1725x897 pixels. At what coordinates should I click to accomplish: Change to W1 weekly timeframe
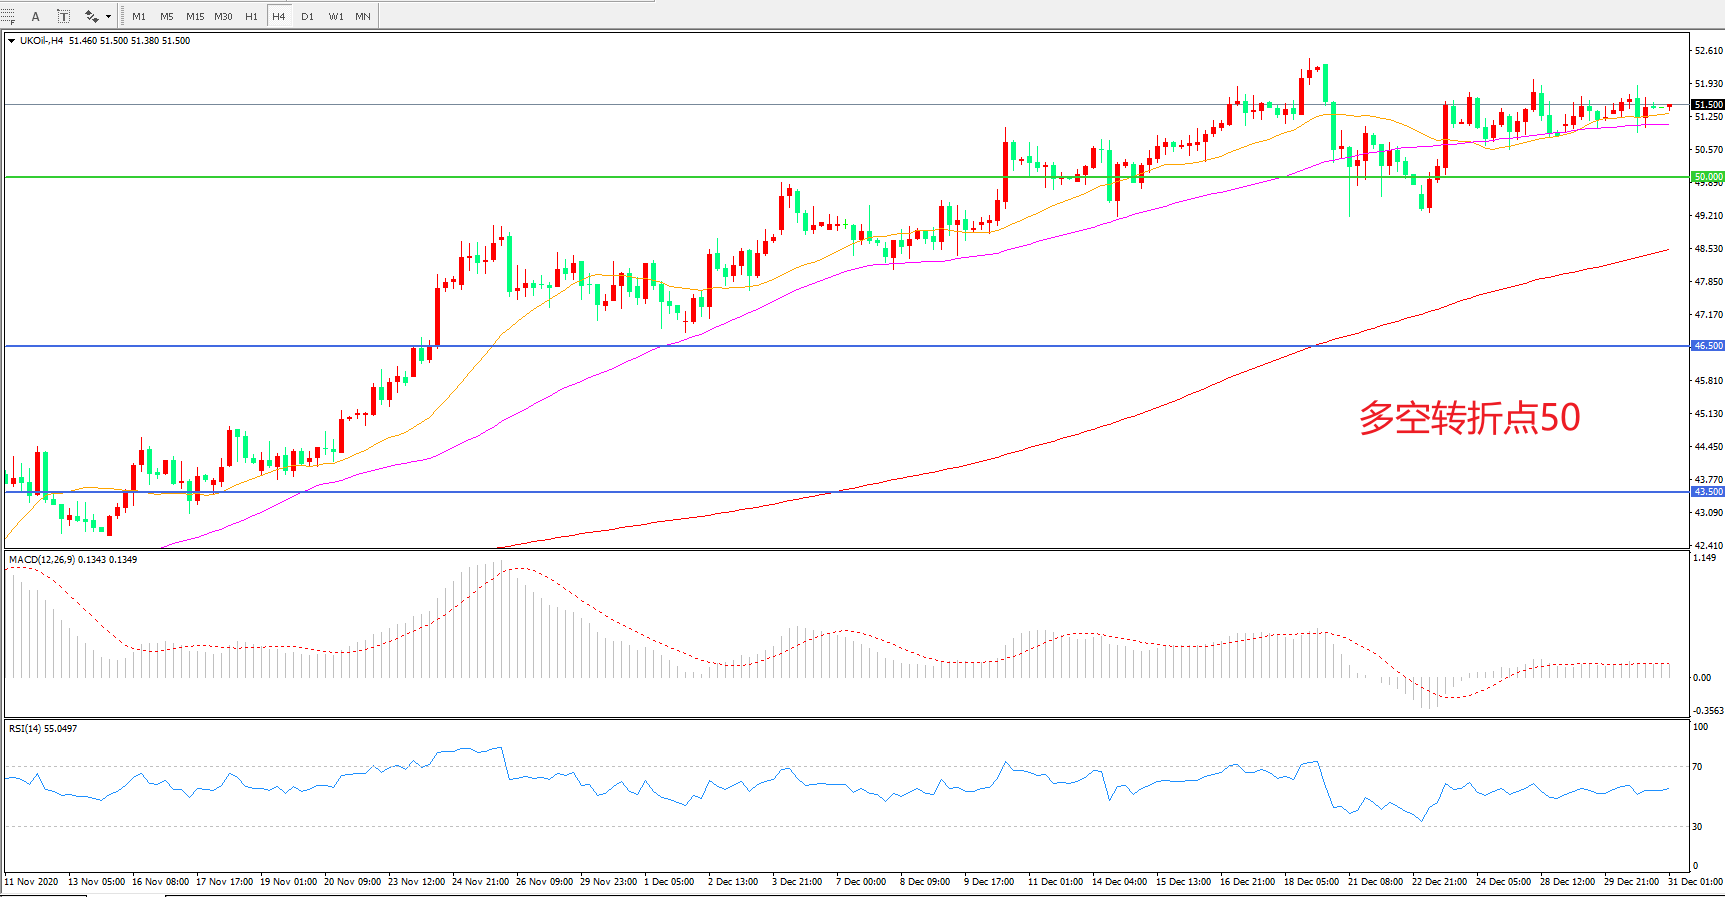coord(335,16)
